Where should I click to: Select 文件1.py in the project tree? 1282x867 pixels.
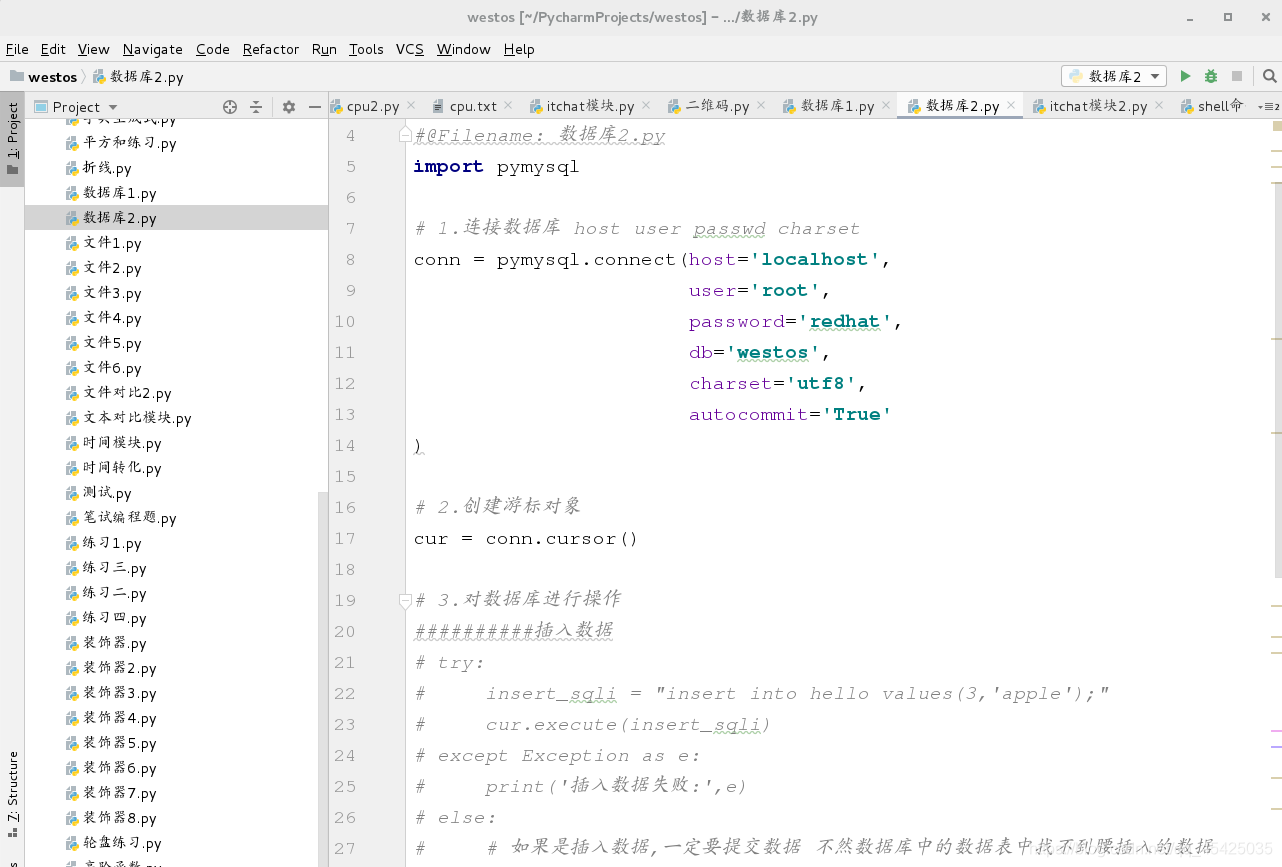112,243
